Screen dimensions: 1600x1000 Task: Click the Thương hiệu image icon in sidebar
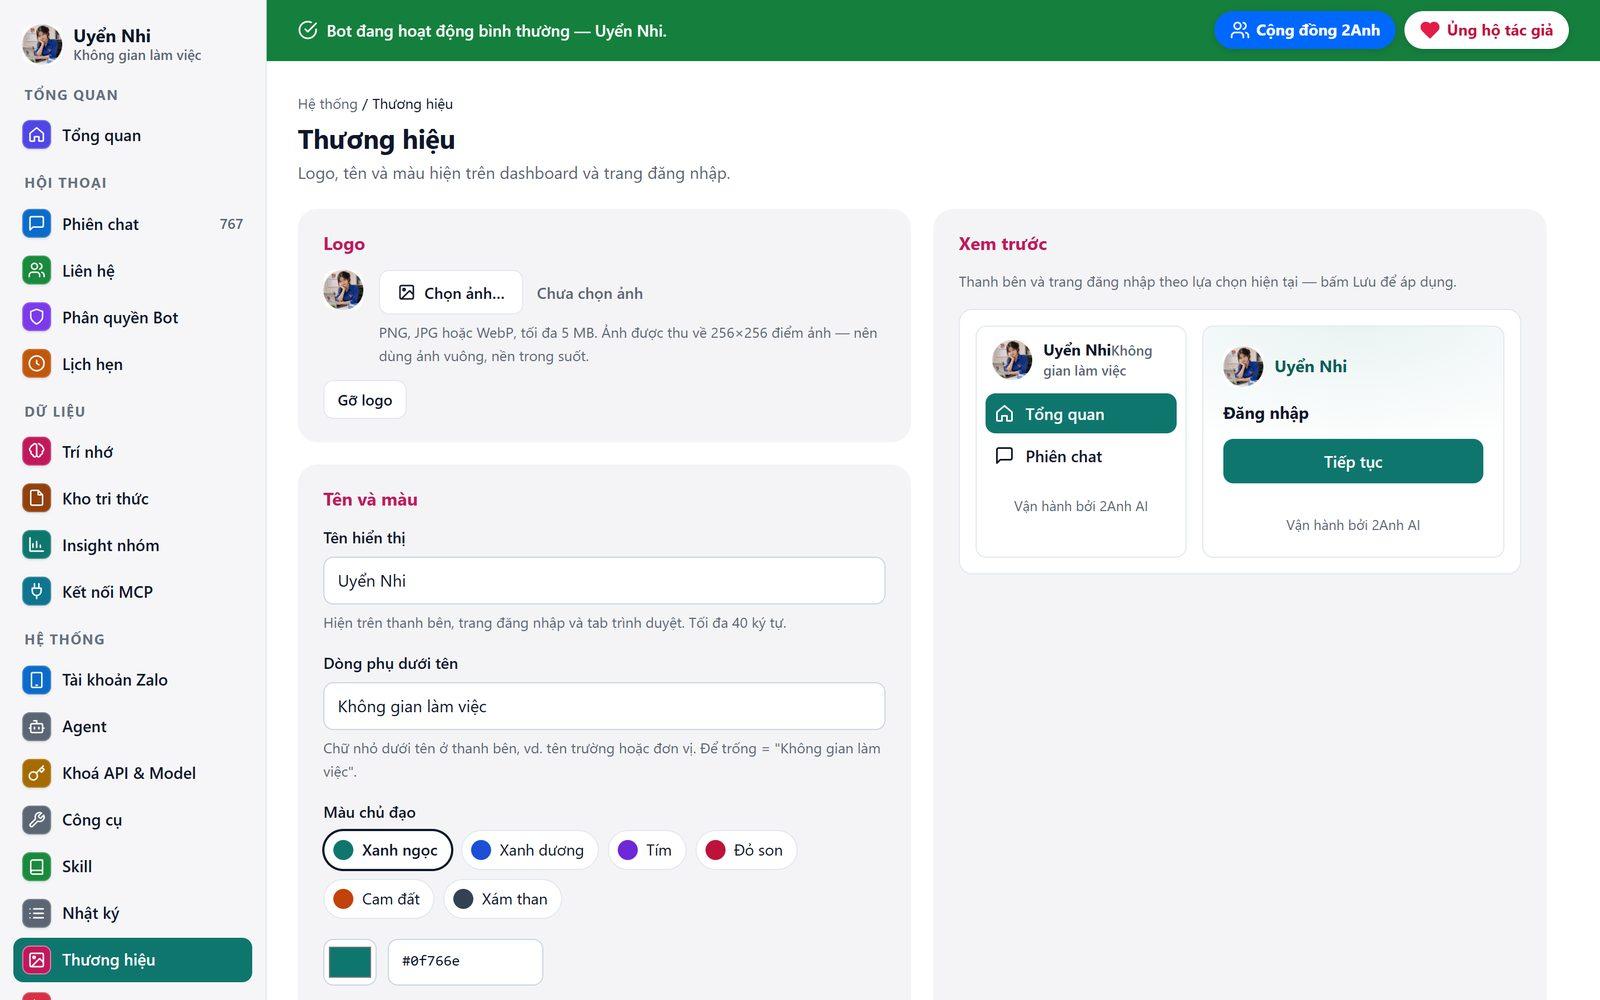pyautogui.click(x=37, y=960)
